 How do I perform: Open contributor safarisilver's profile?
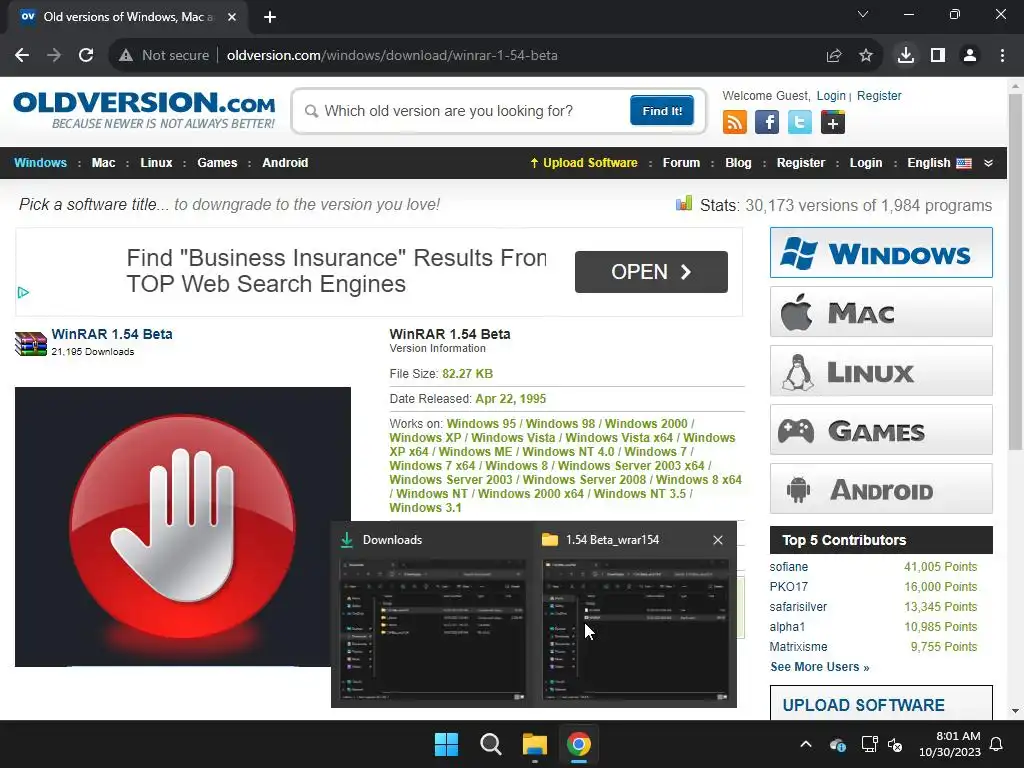click(798, 607)
